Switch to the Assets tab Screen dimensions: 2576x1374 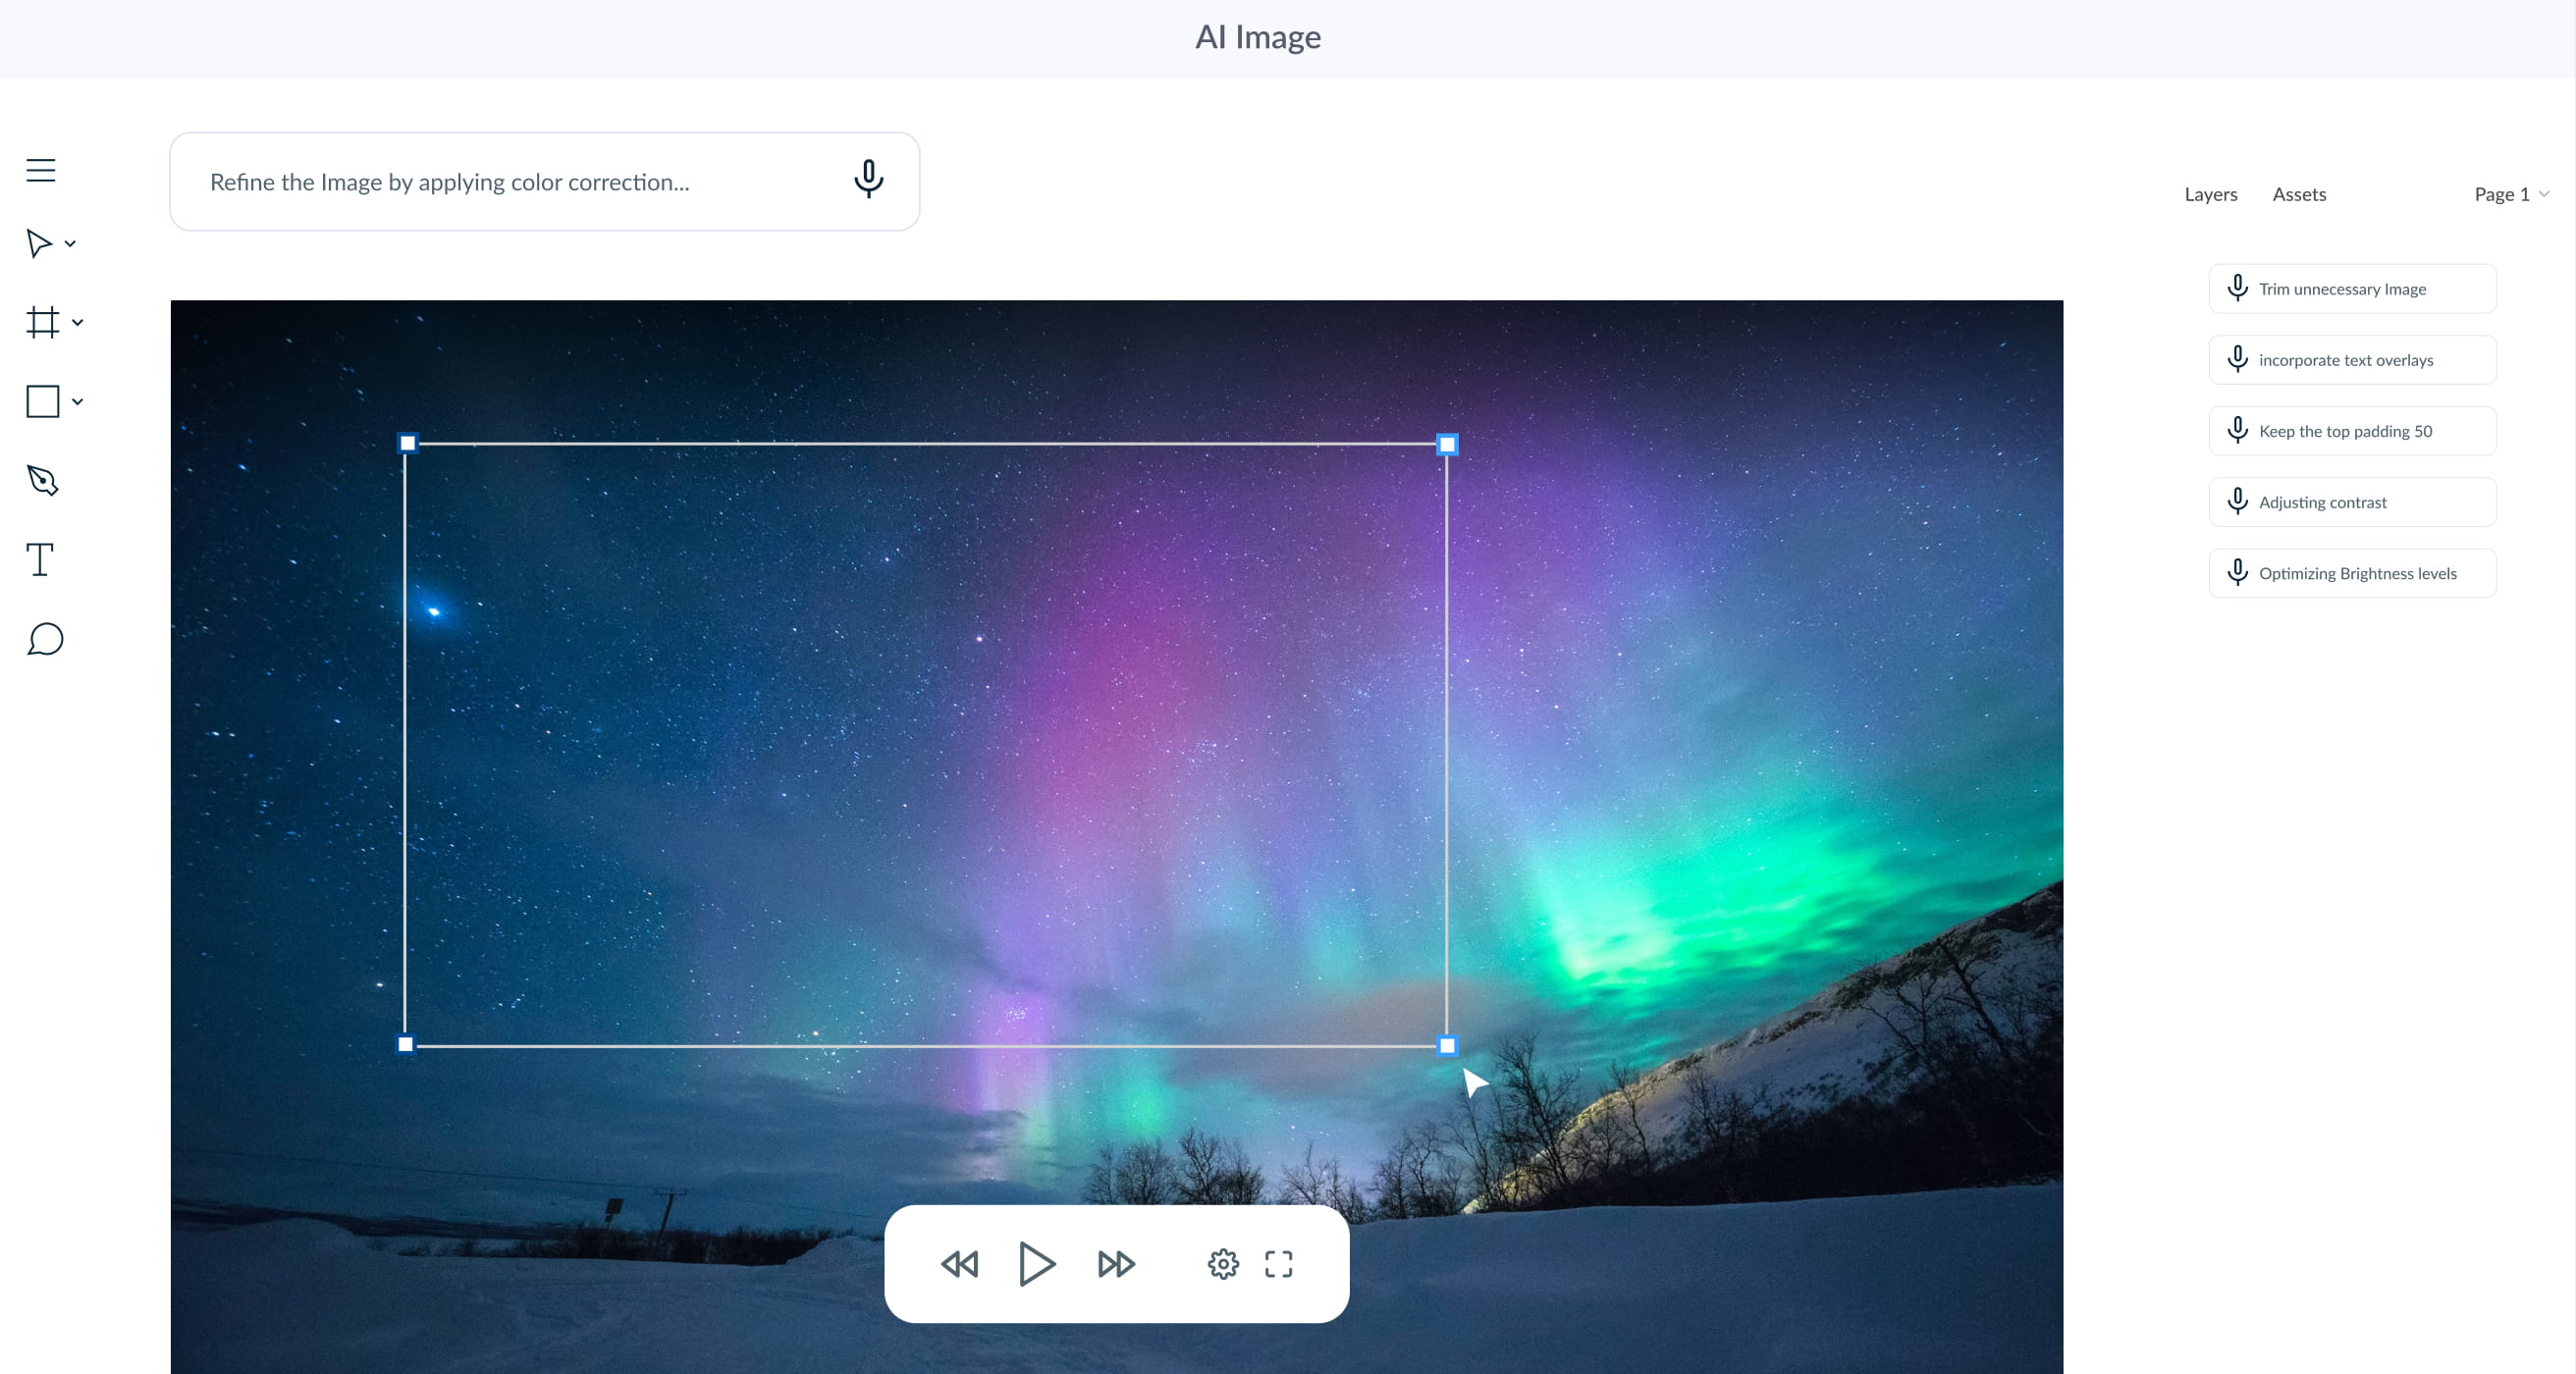(2298, 194)
